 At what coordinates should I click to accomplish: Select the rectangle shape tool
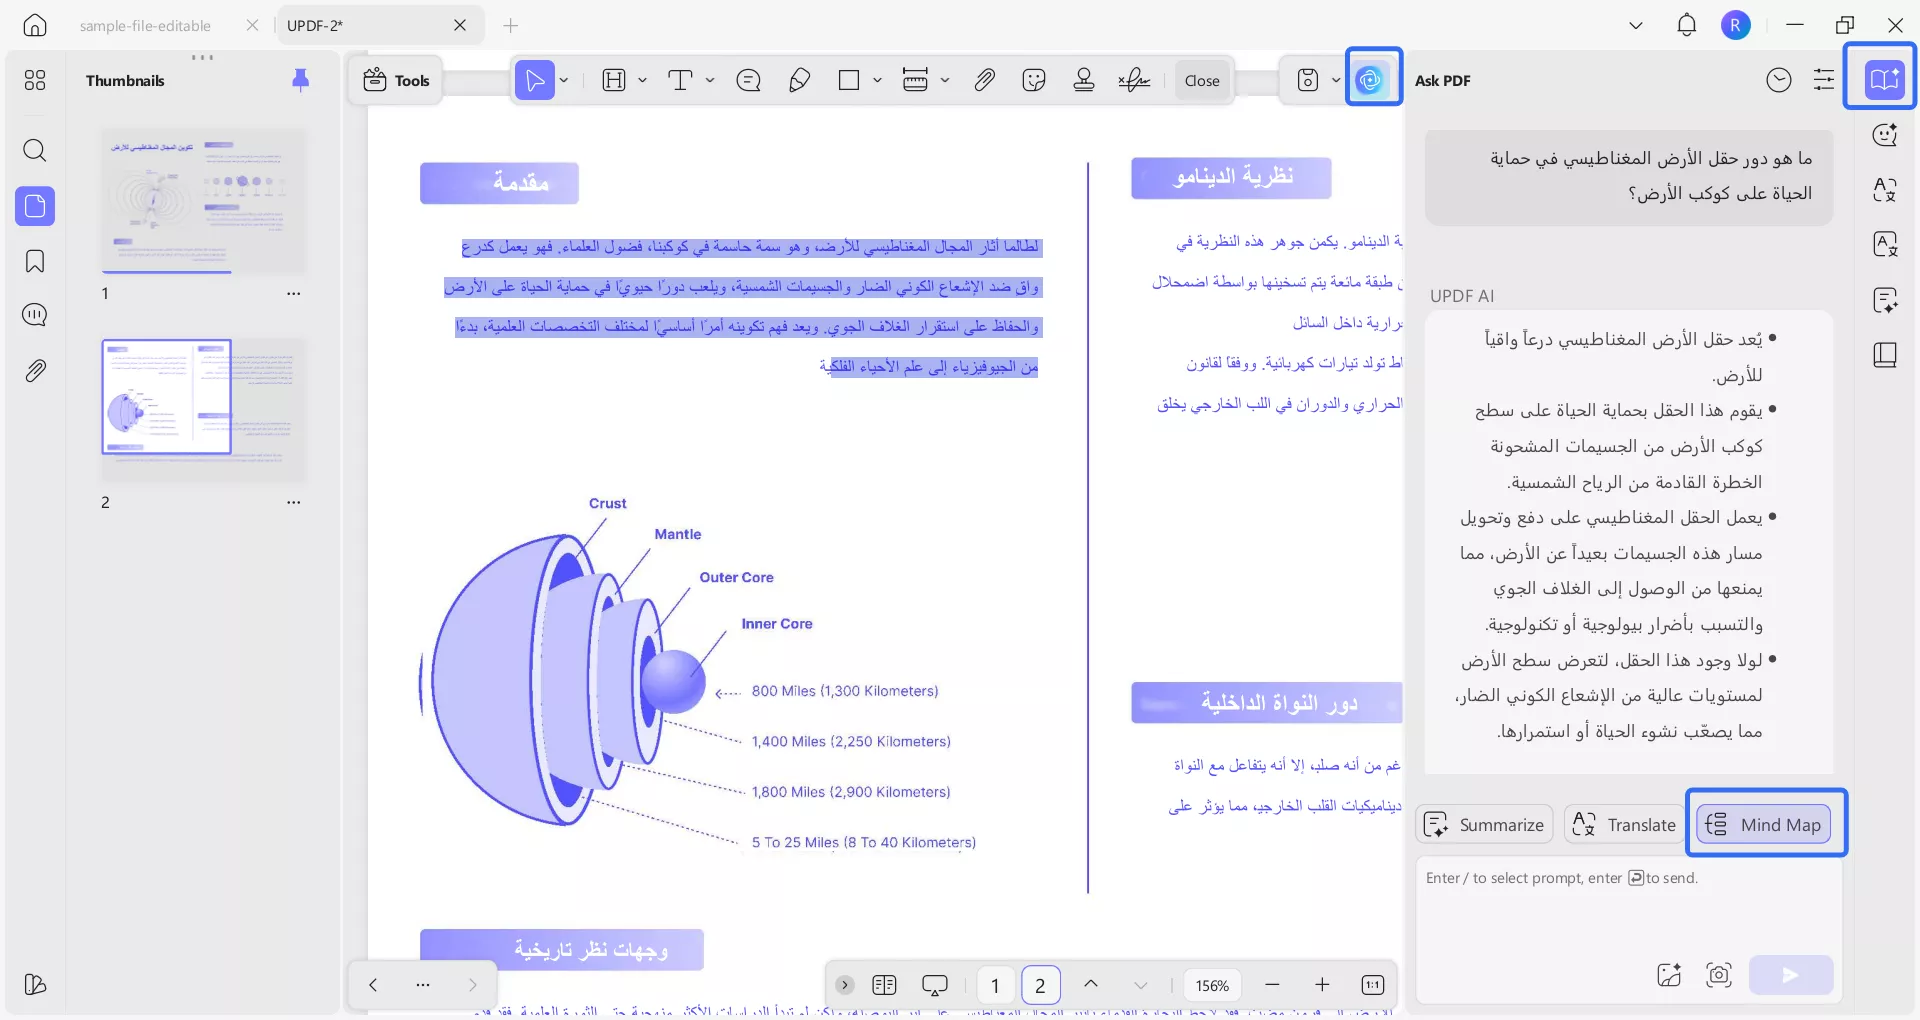point(849,80)
